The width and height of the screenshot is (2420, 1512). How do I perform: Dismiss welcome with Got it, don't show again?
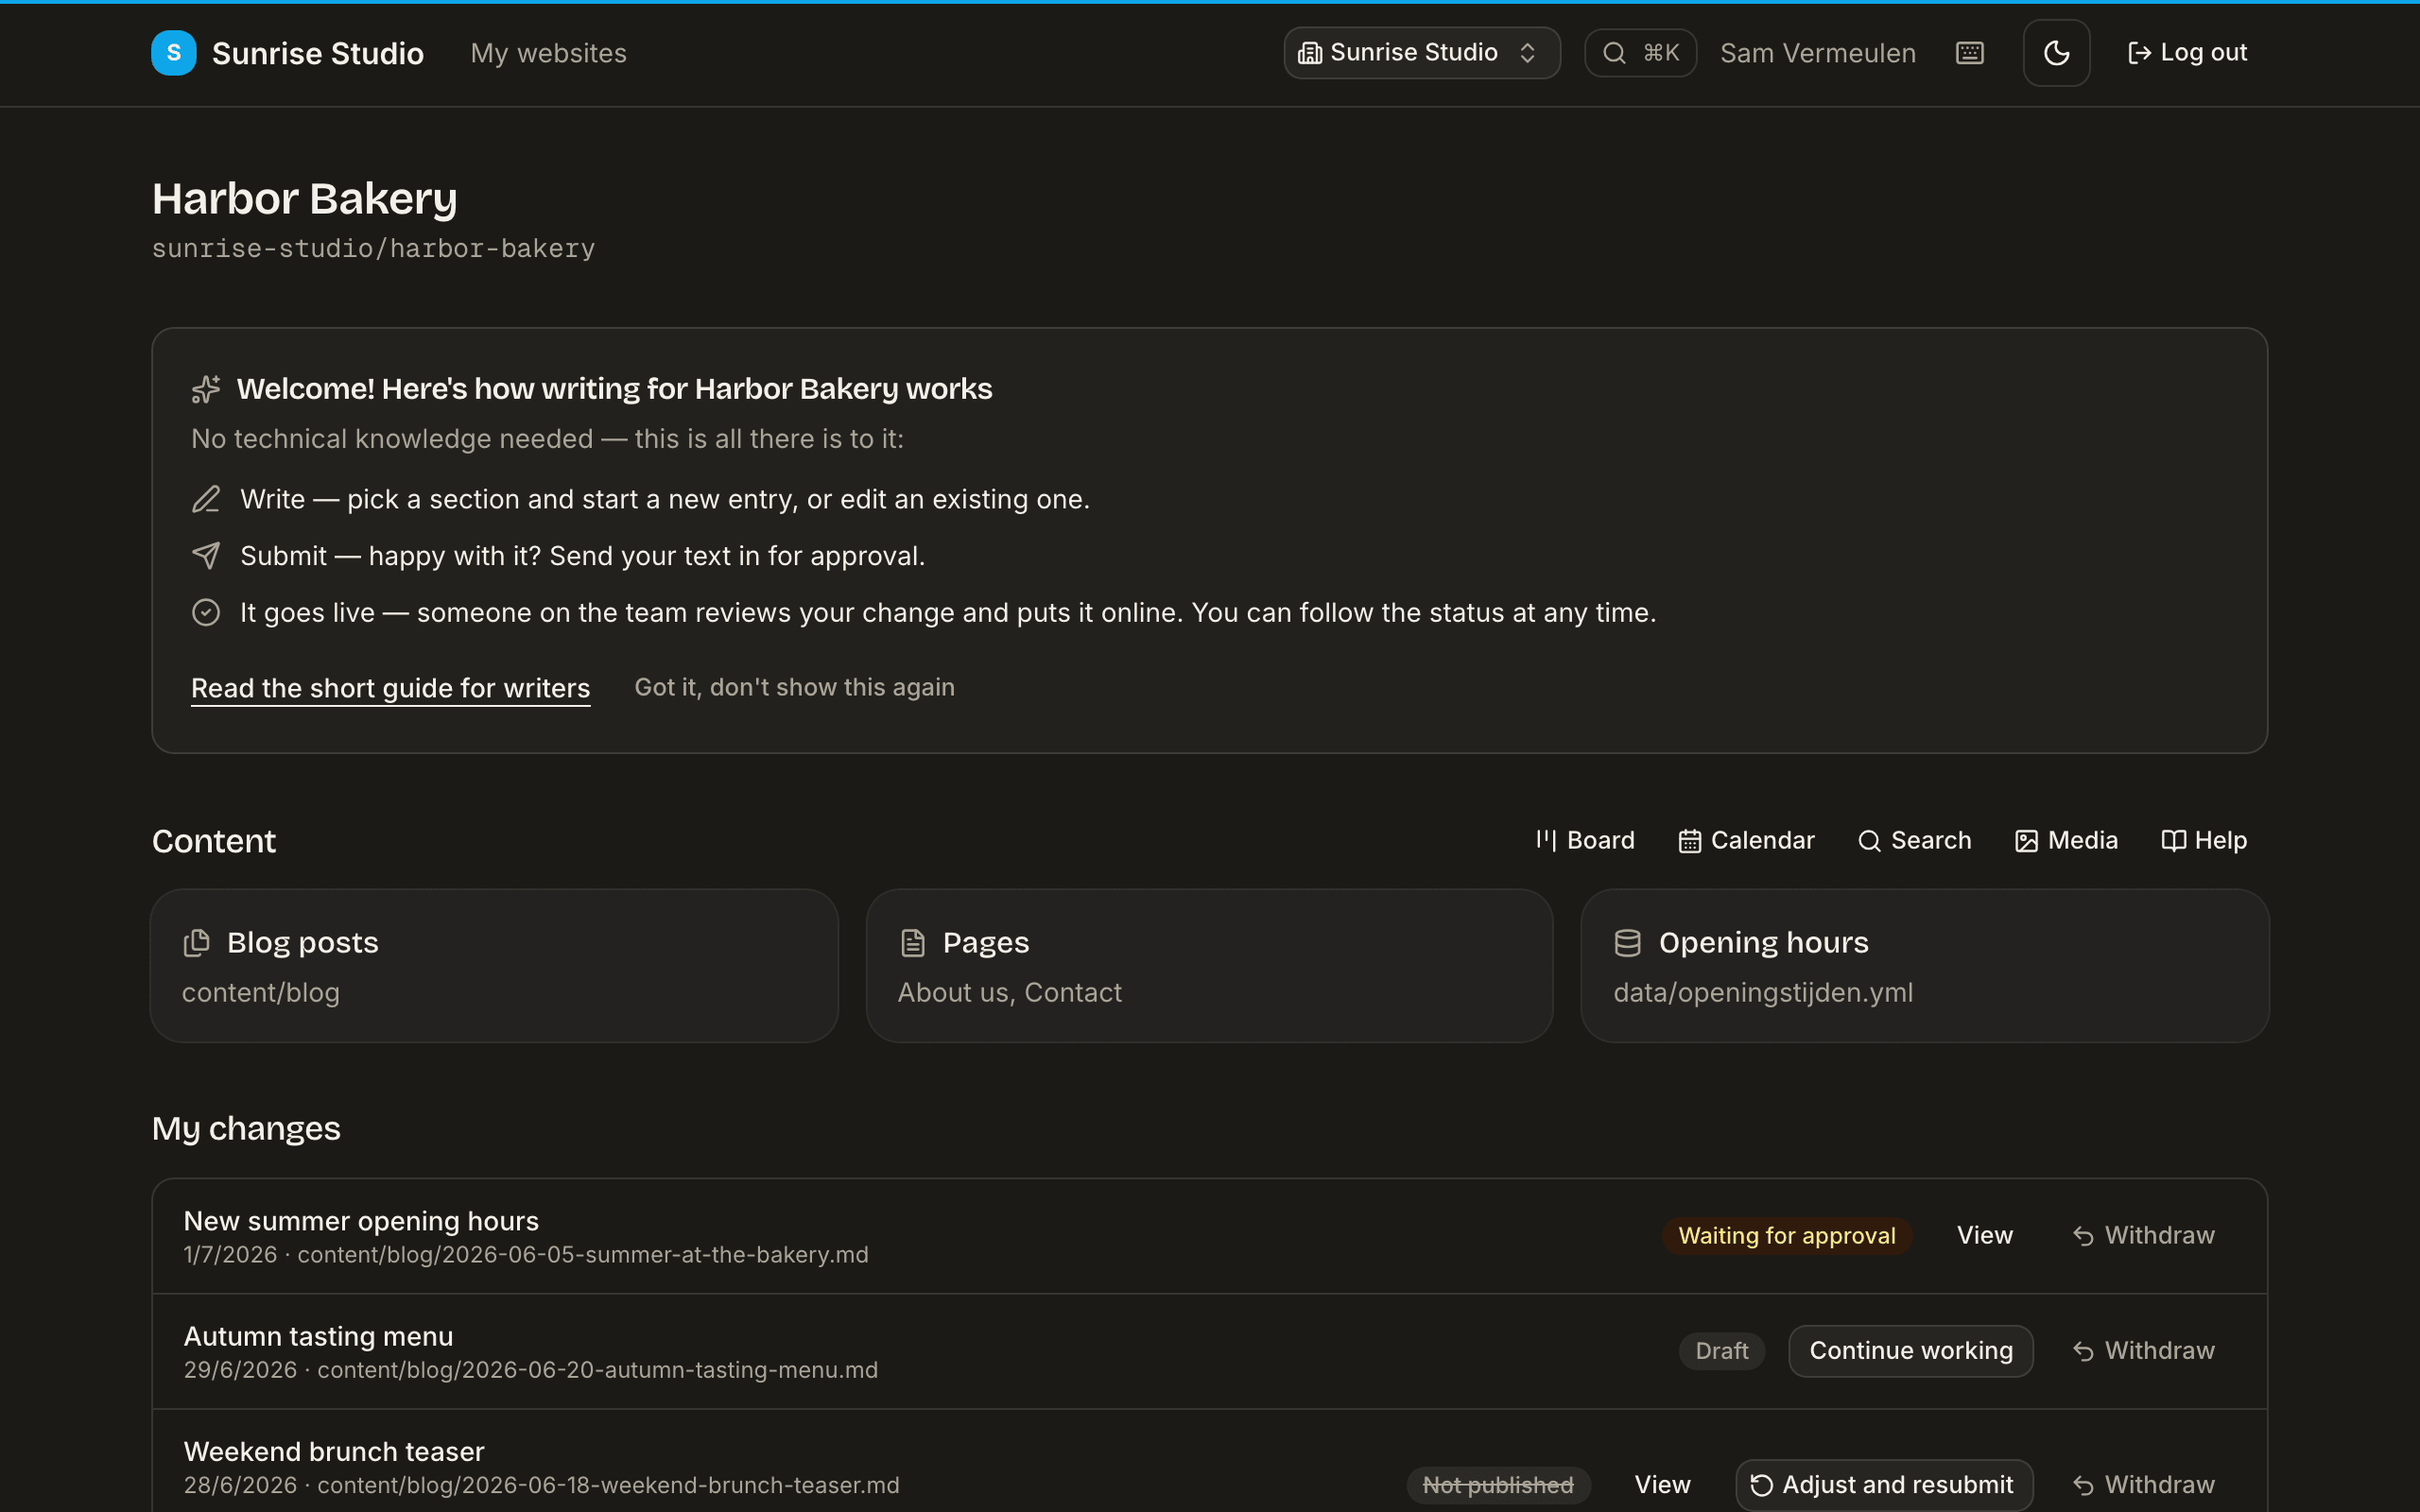[794, 687]
